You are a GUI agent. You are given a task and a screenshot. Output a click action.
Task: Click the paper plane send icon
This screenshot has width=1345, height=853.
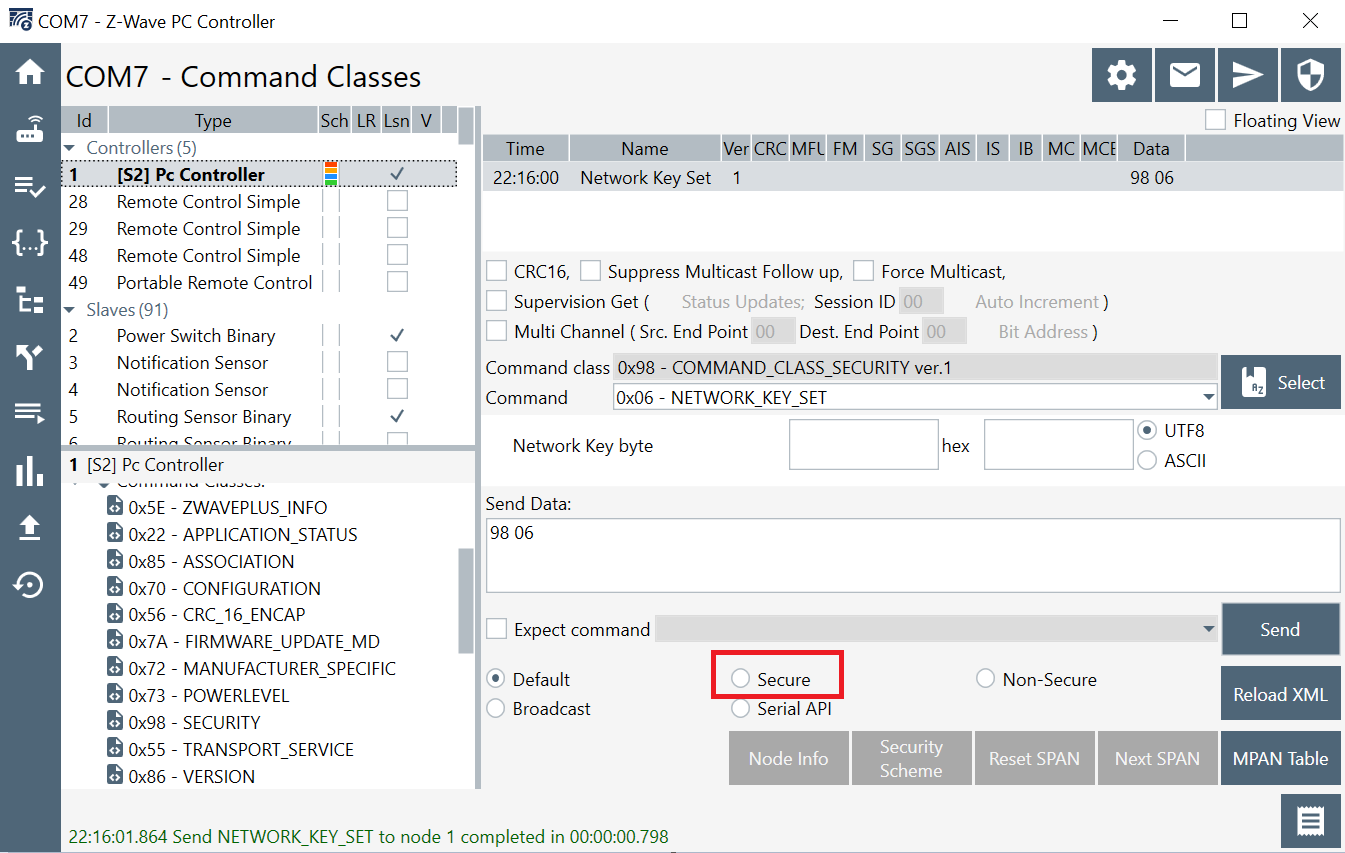pos(1247,75)
